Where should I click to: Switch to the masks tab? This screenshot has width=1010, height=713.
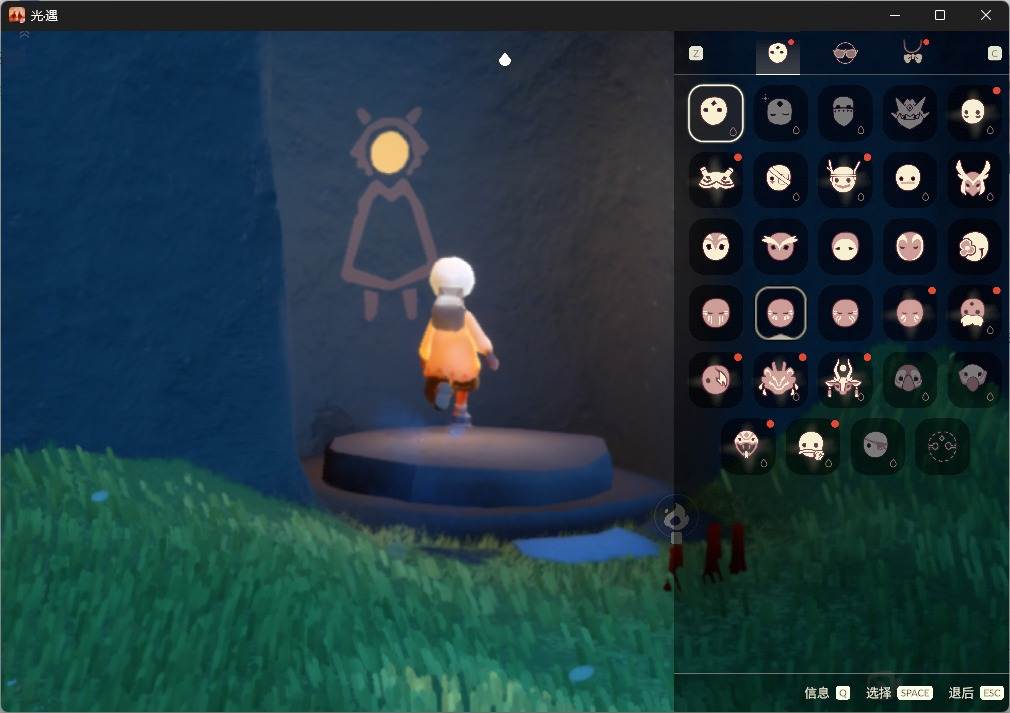[778, 53]
